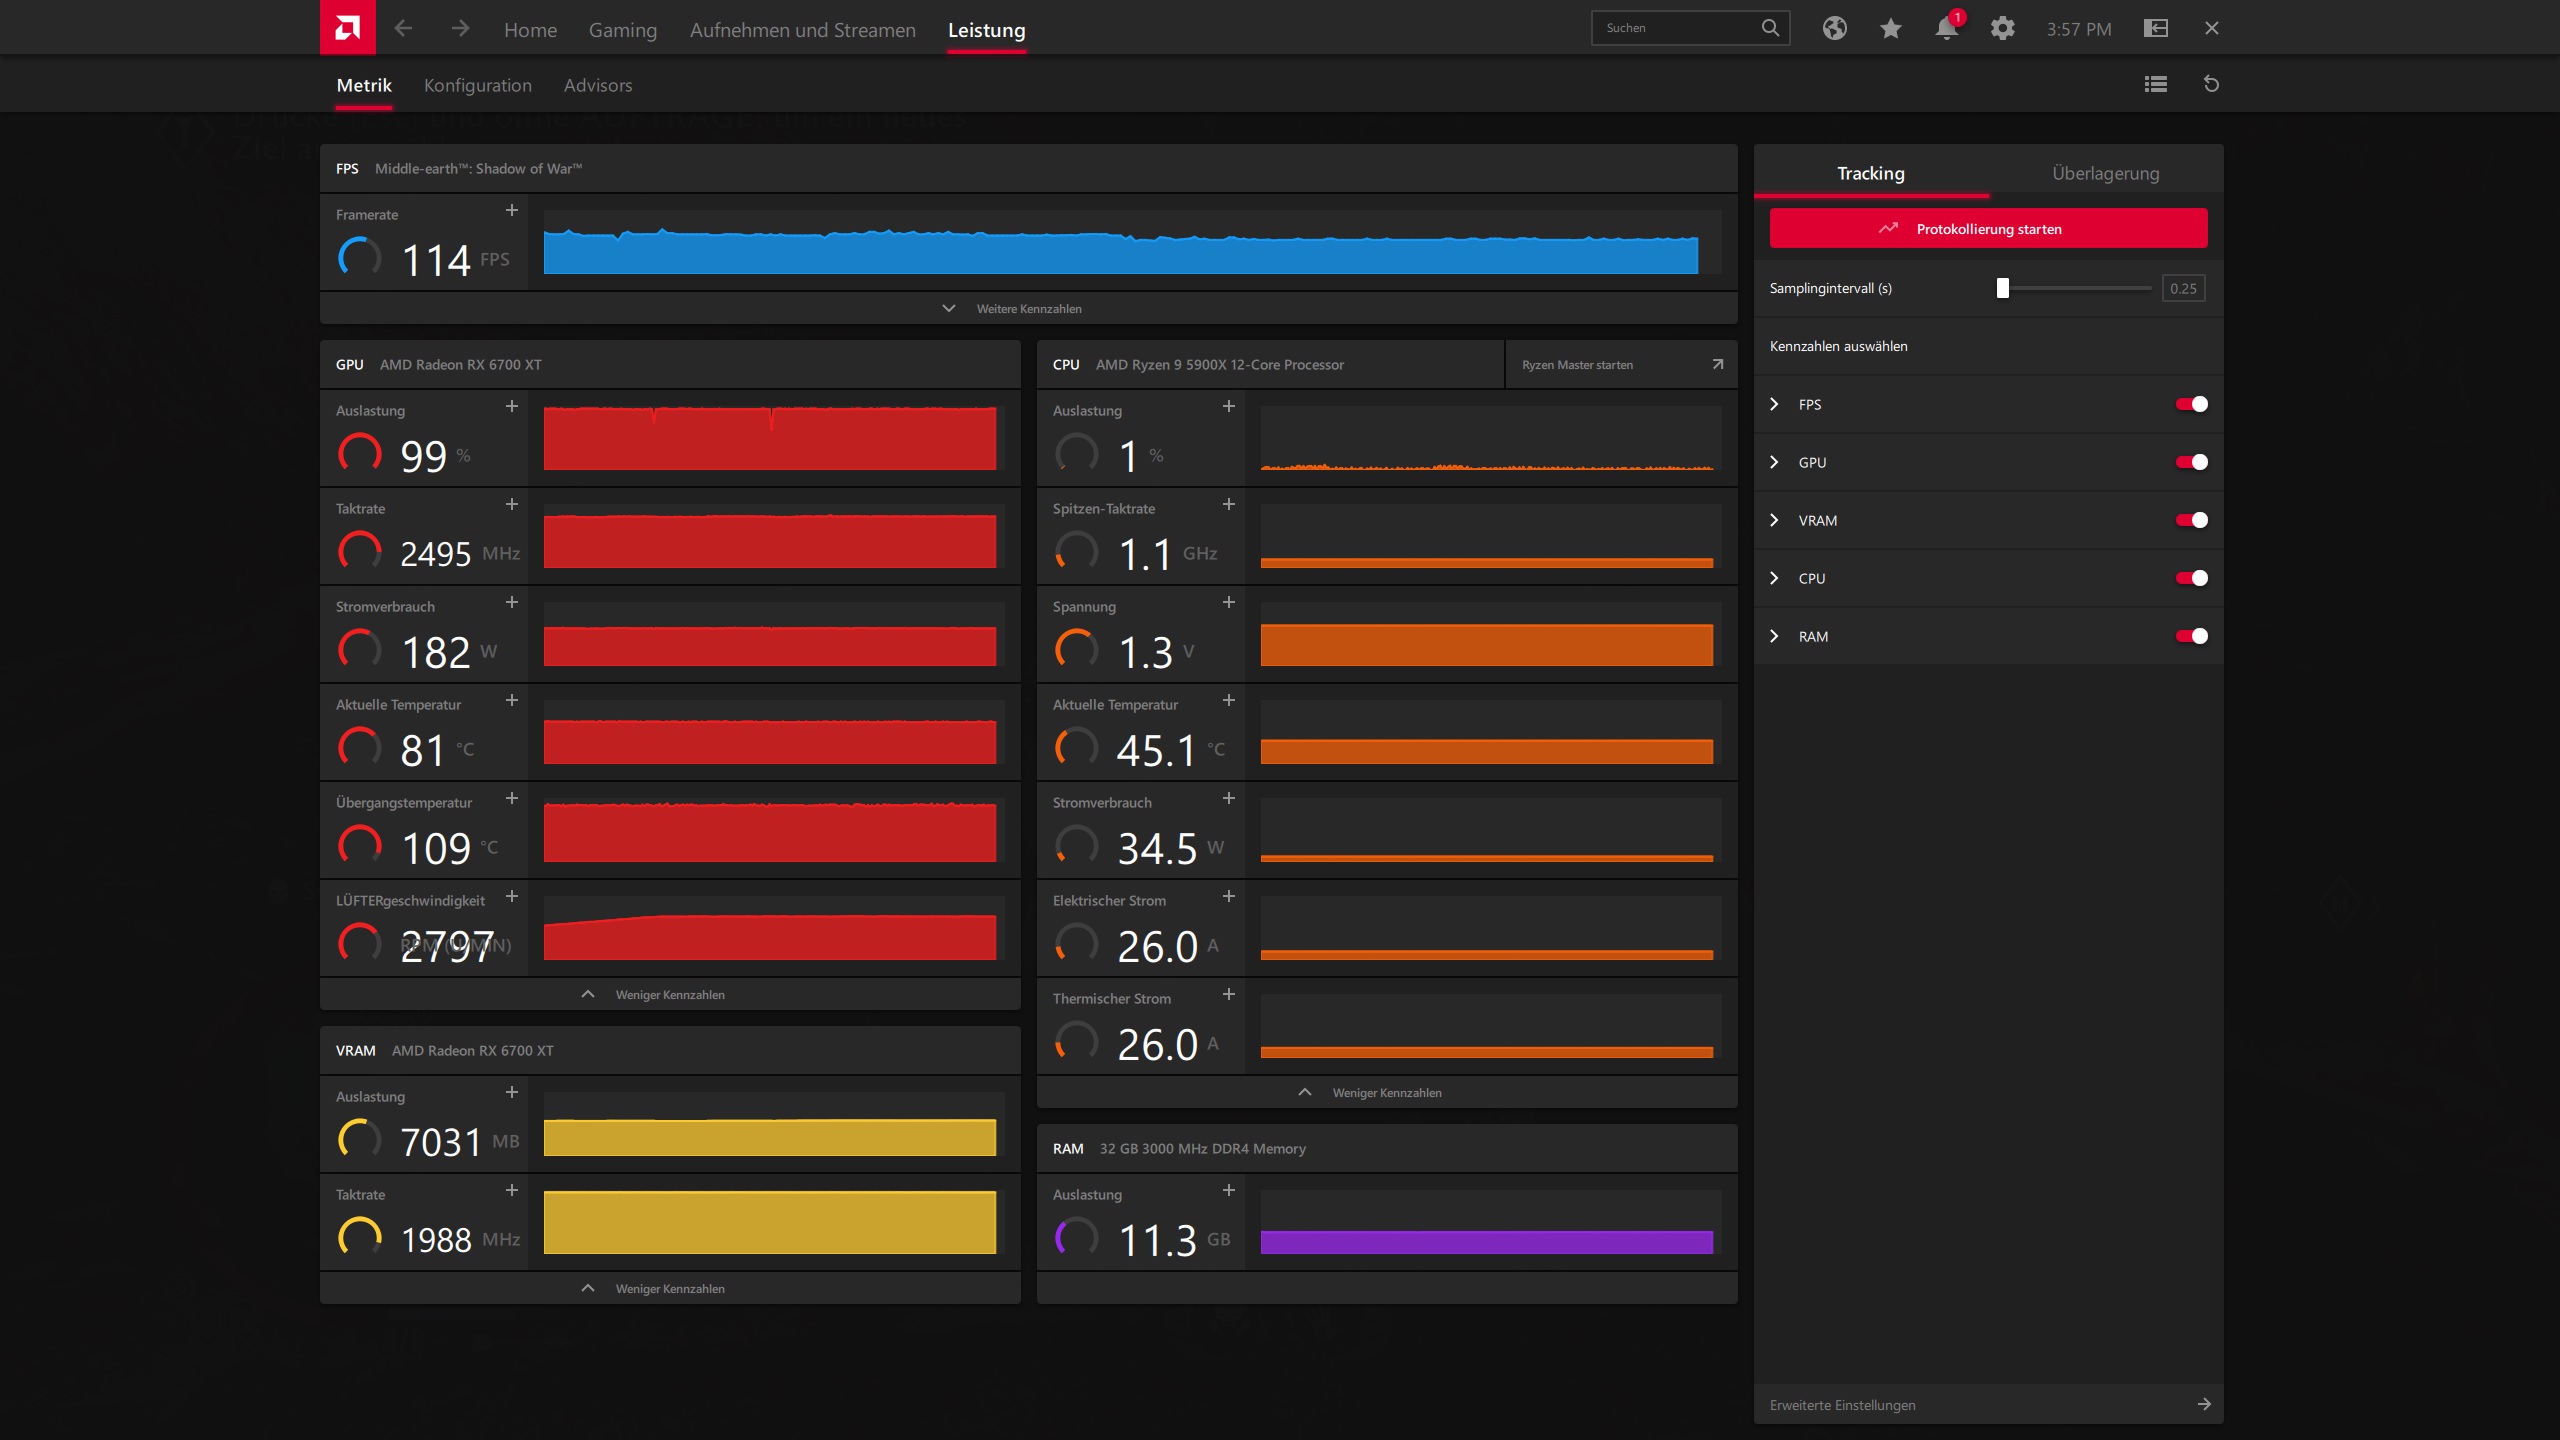
Task: Switch to list view layout icon
Action: point(2155,84)
